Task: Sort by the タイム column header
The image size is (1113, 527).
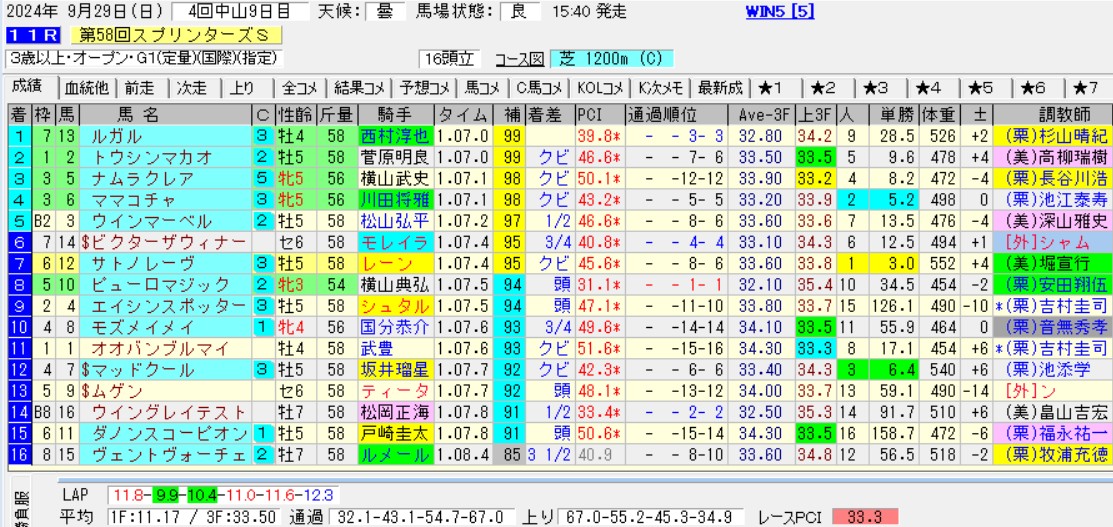Action: click(x=464, y=113)
